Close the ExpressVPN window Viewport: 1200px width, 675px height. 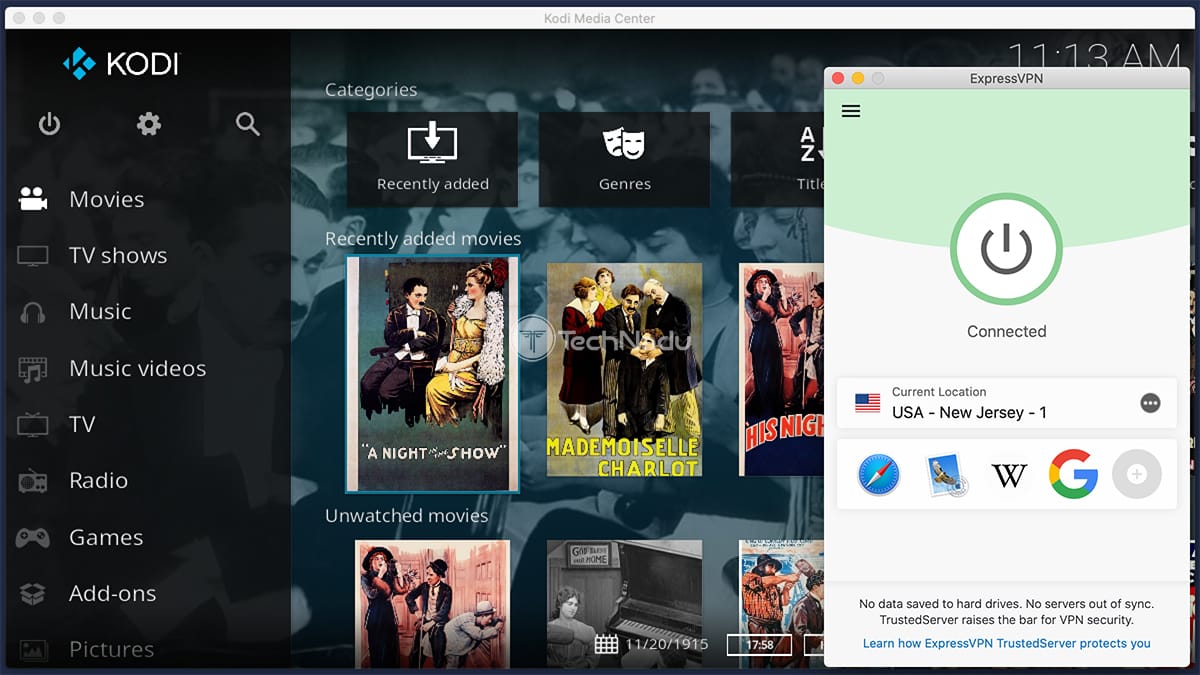click(838, 78)
